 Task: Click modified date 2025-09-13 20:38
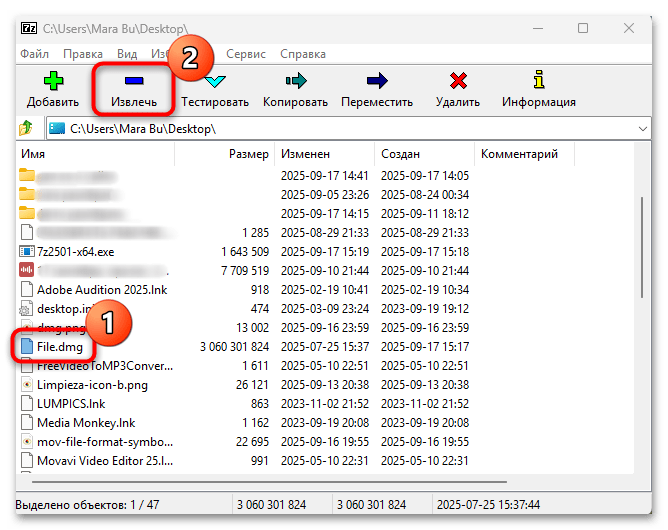[325, 385]
